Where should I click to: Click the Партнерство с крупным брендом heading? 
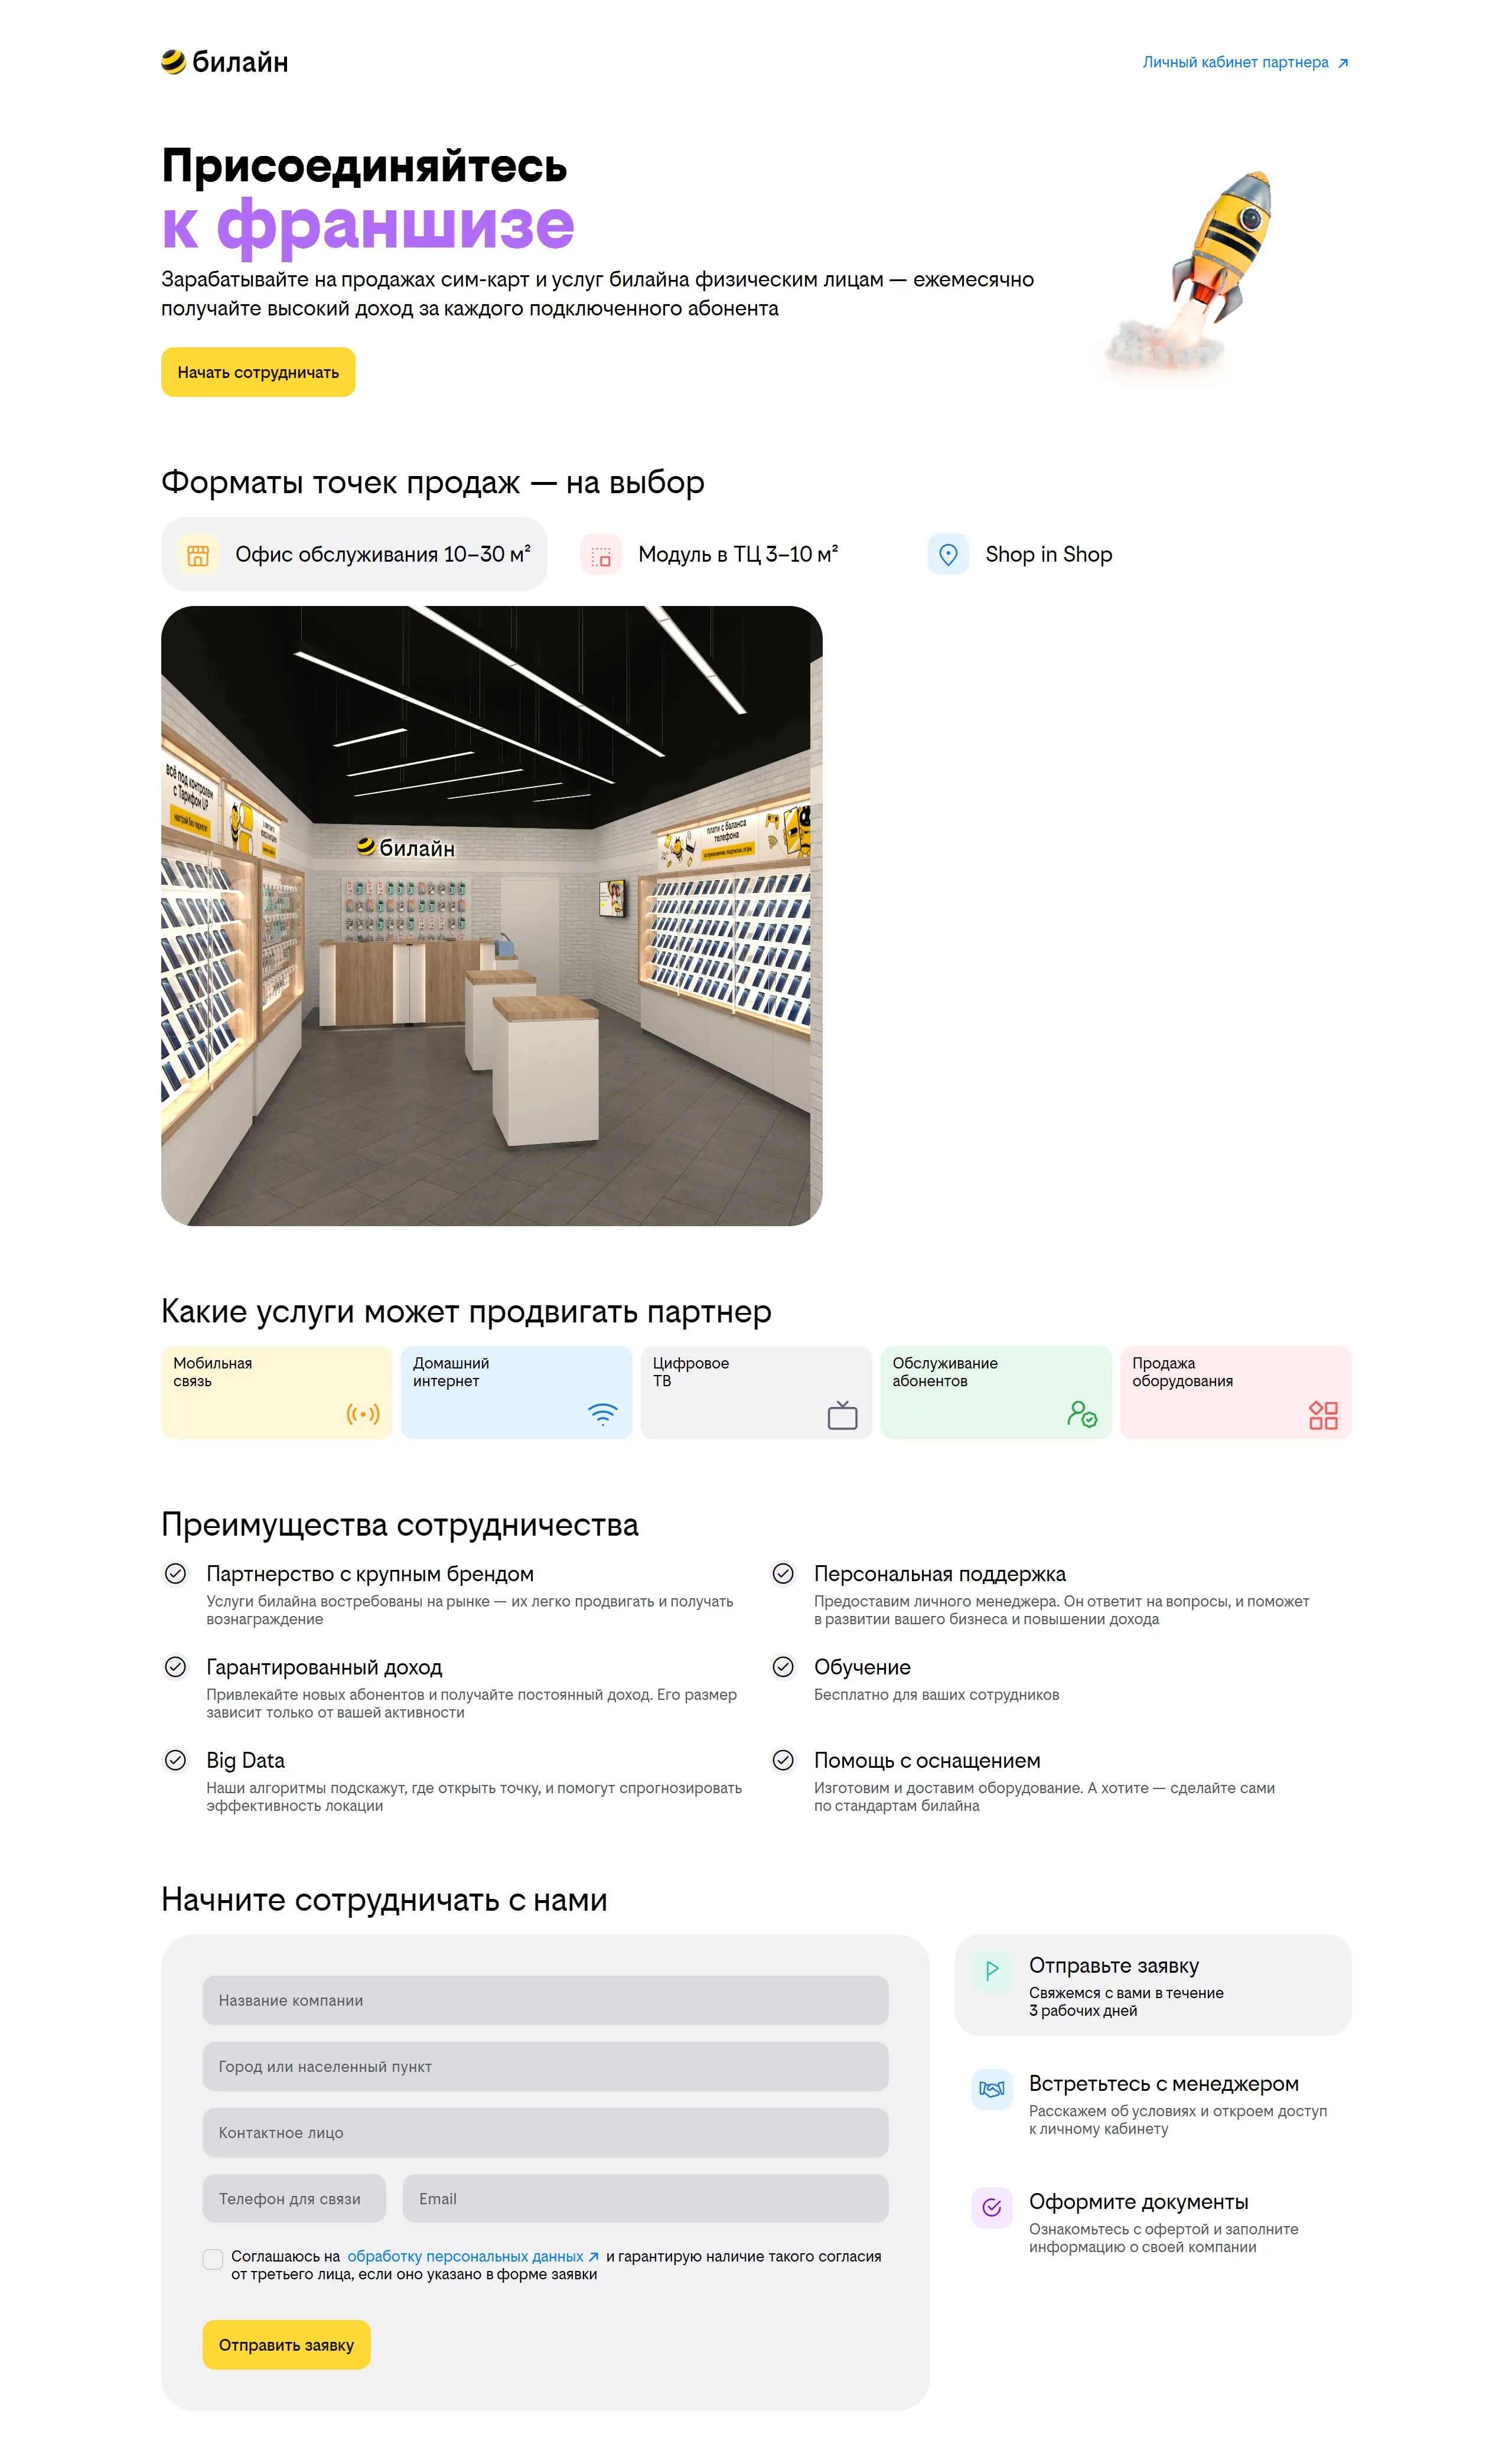[370, 1574]
